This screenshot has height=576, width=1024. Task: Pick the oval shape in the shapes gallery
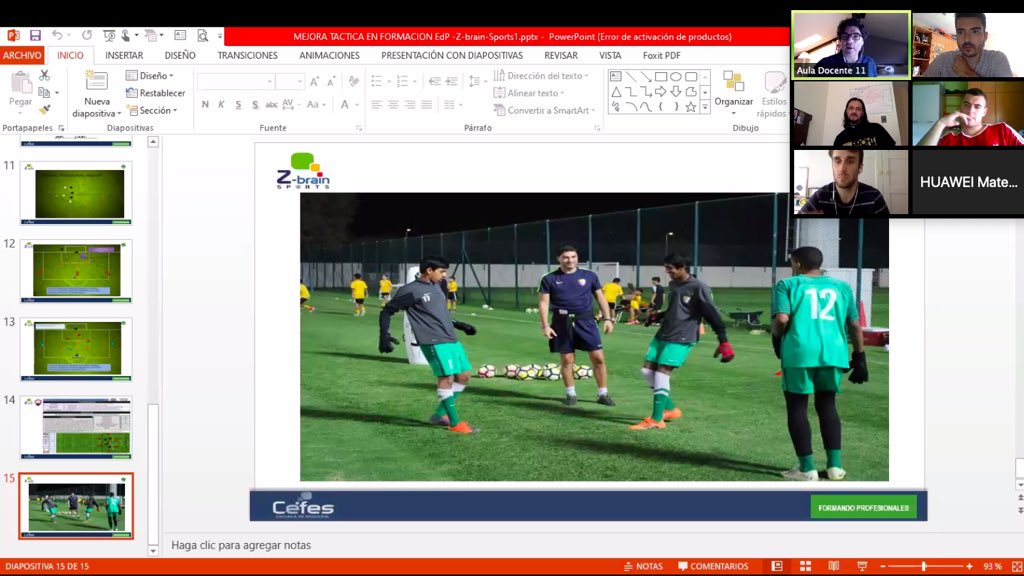click(x=676, y=77)
